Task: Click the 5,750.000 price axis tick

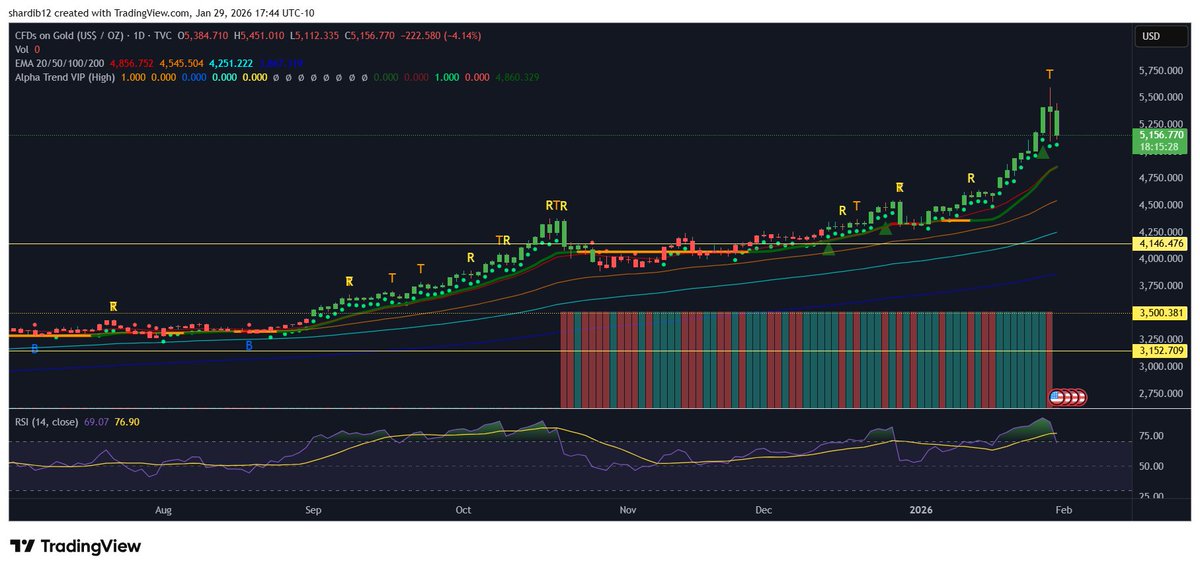Action: point(1159,71)
